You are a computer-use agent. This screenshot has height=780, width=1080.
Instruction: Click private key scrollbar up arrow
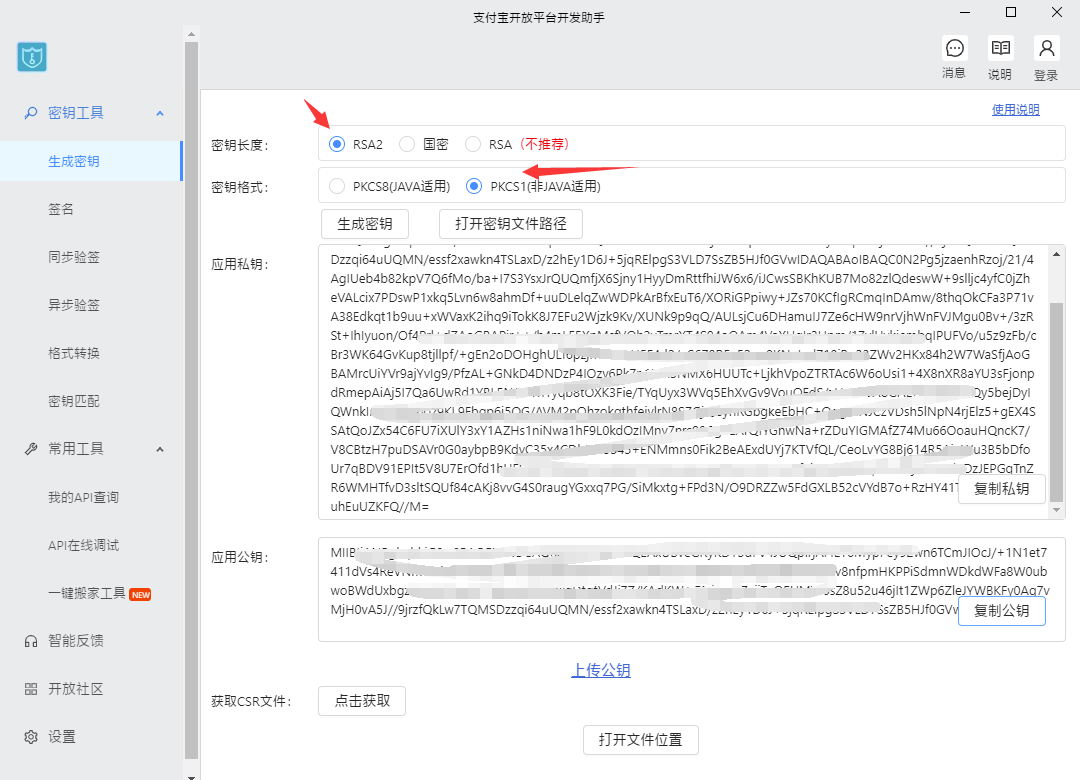coord(1057,254)
